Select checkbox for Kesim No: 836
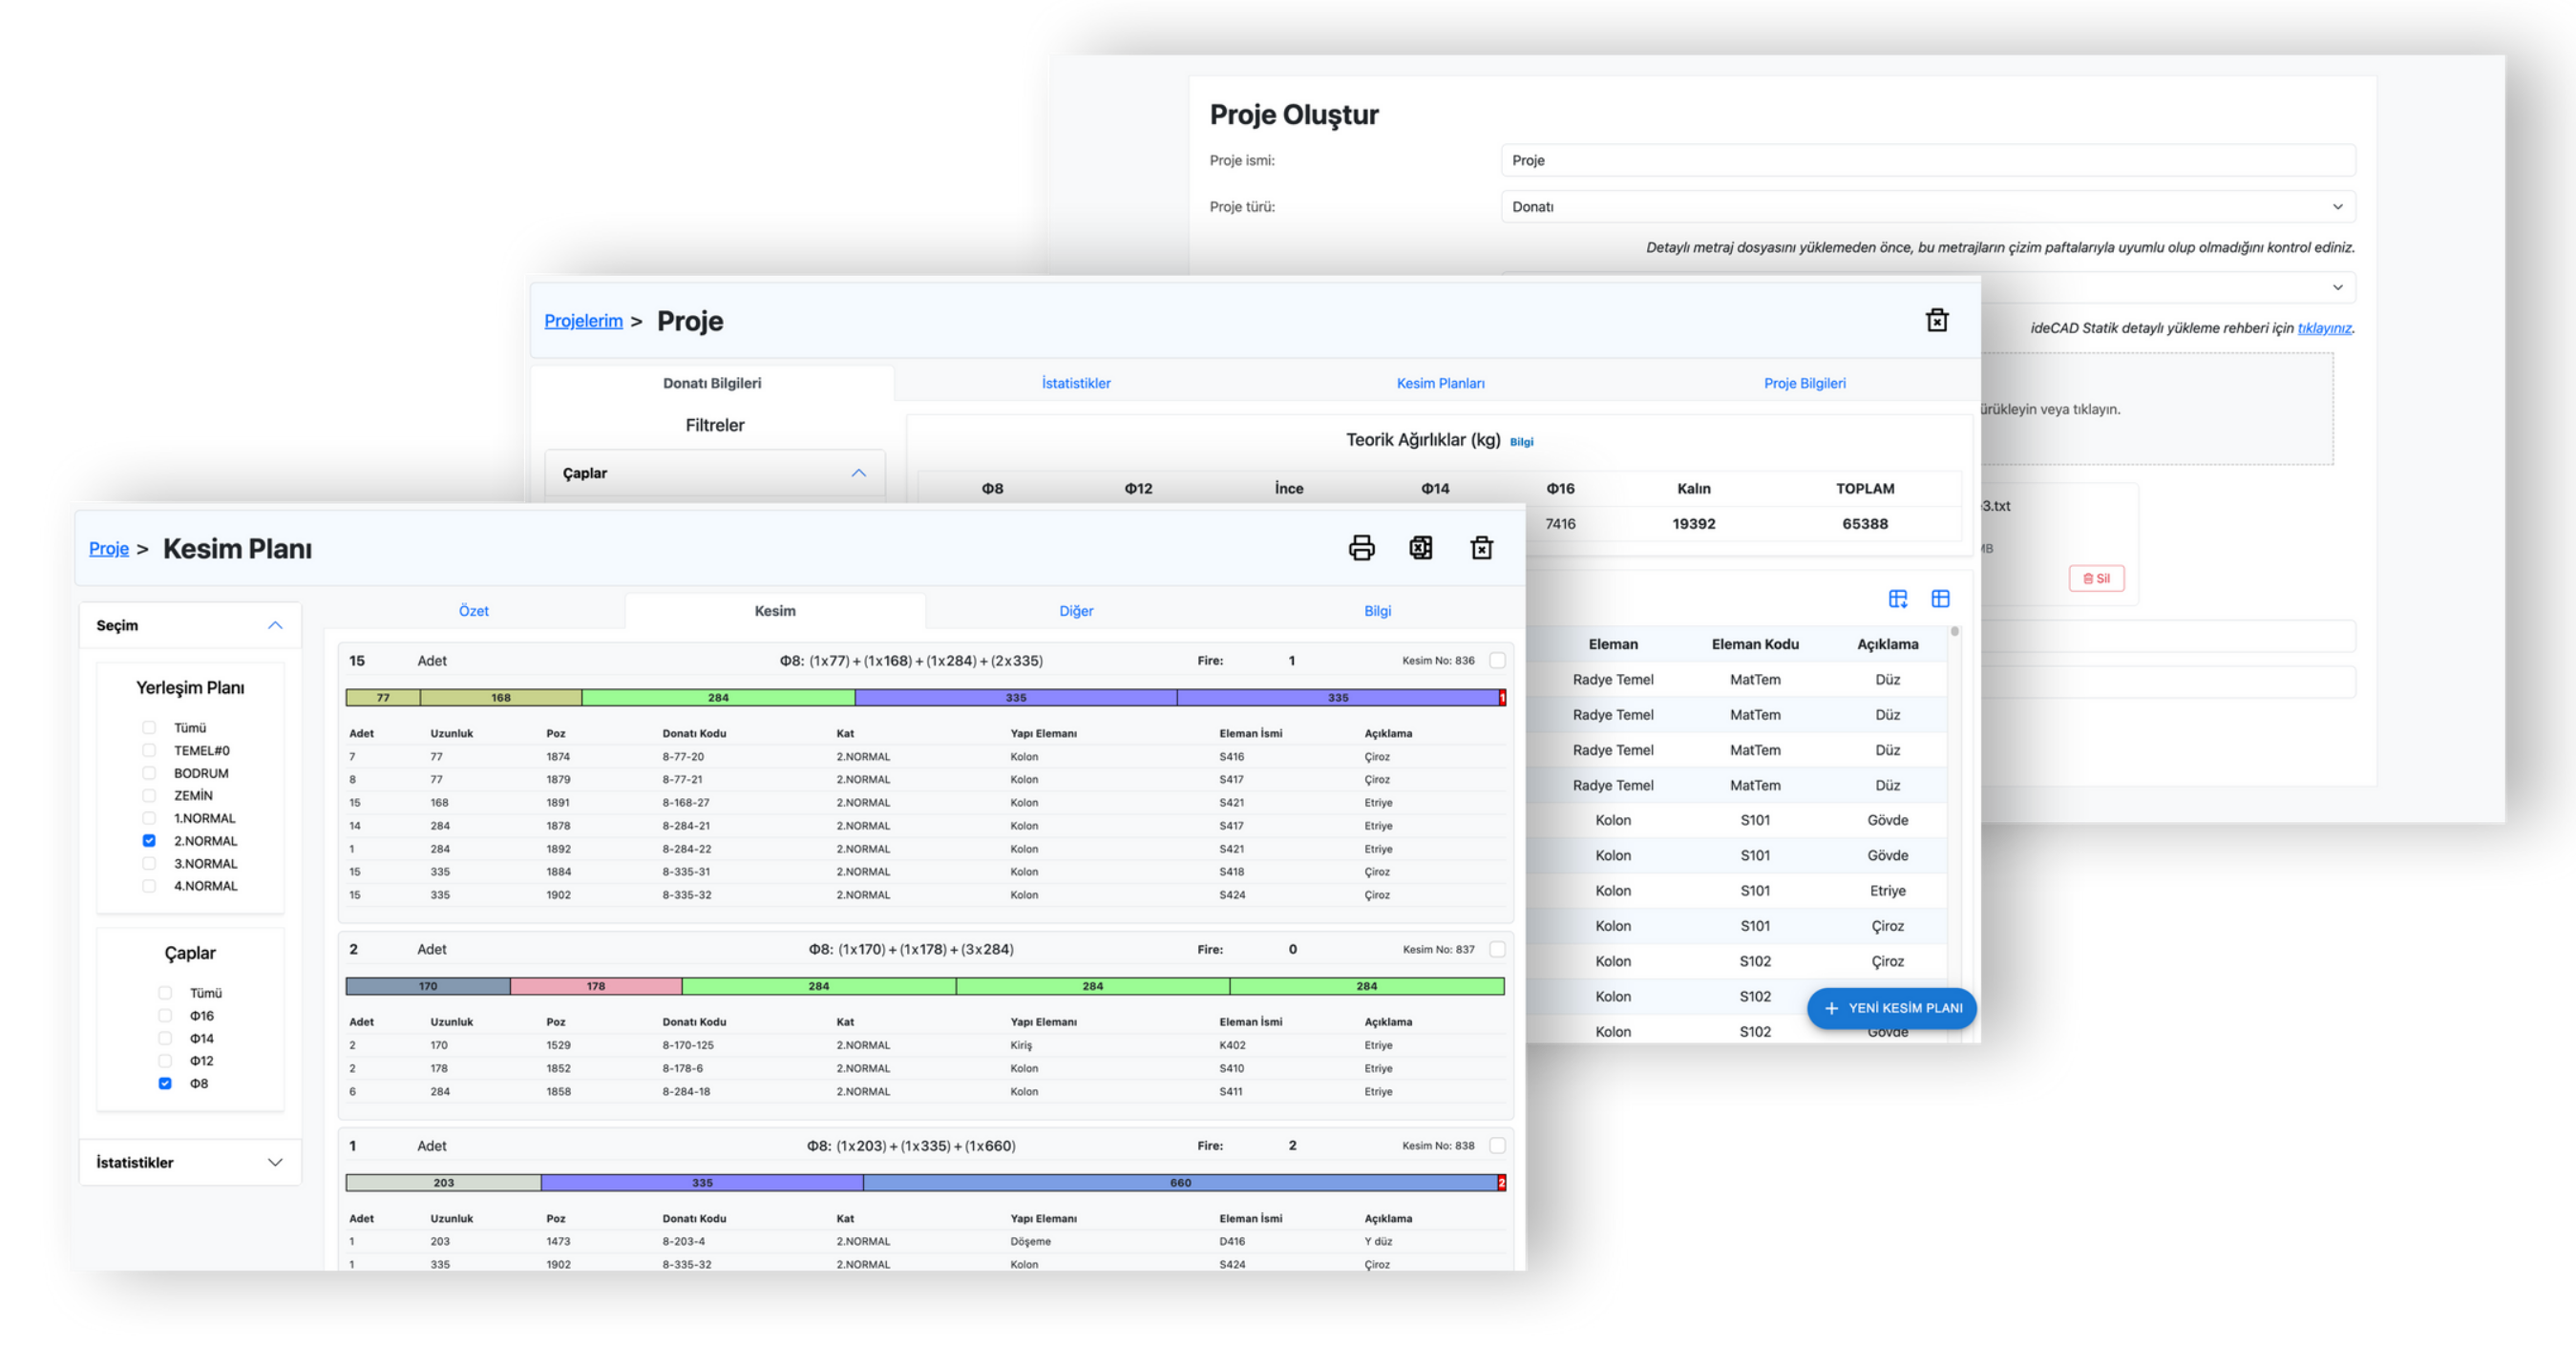2576x1346 pixels. click(x=1497, y=660)
